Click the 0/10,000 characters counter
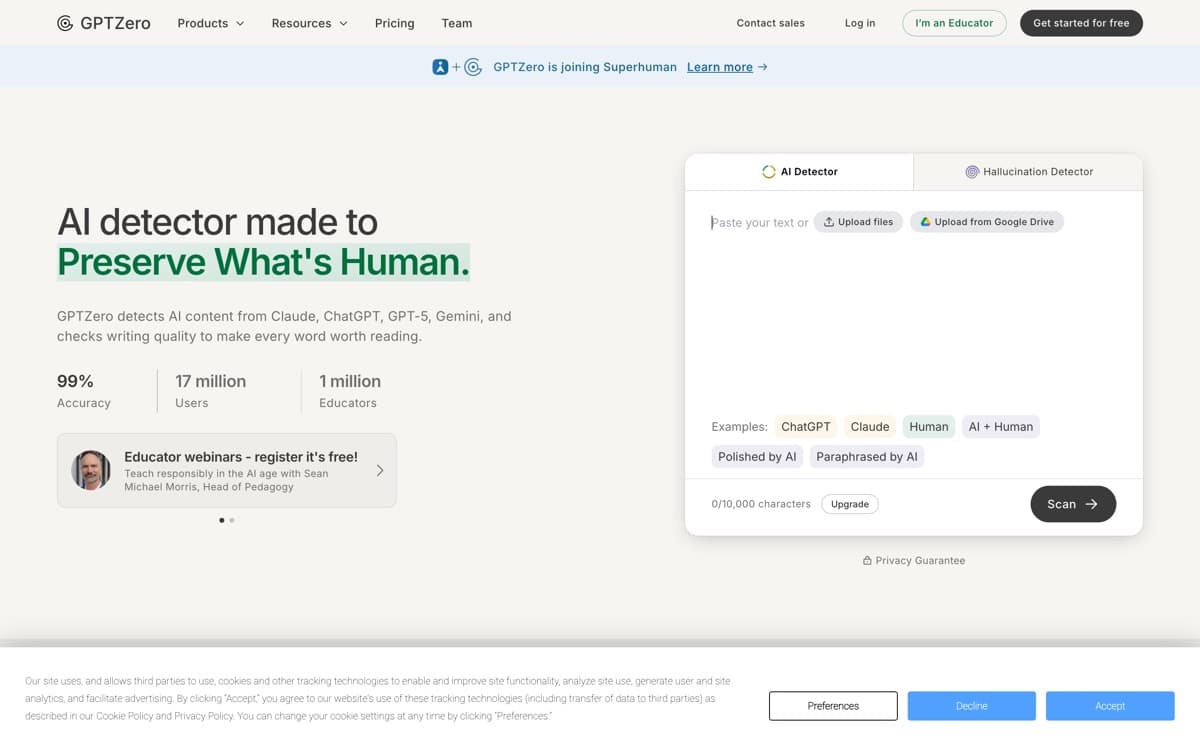The width and height of the screenshot is (1200, 750). (761, 504)
